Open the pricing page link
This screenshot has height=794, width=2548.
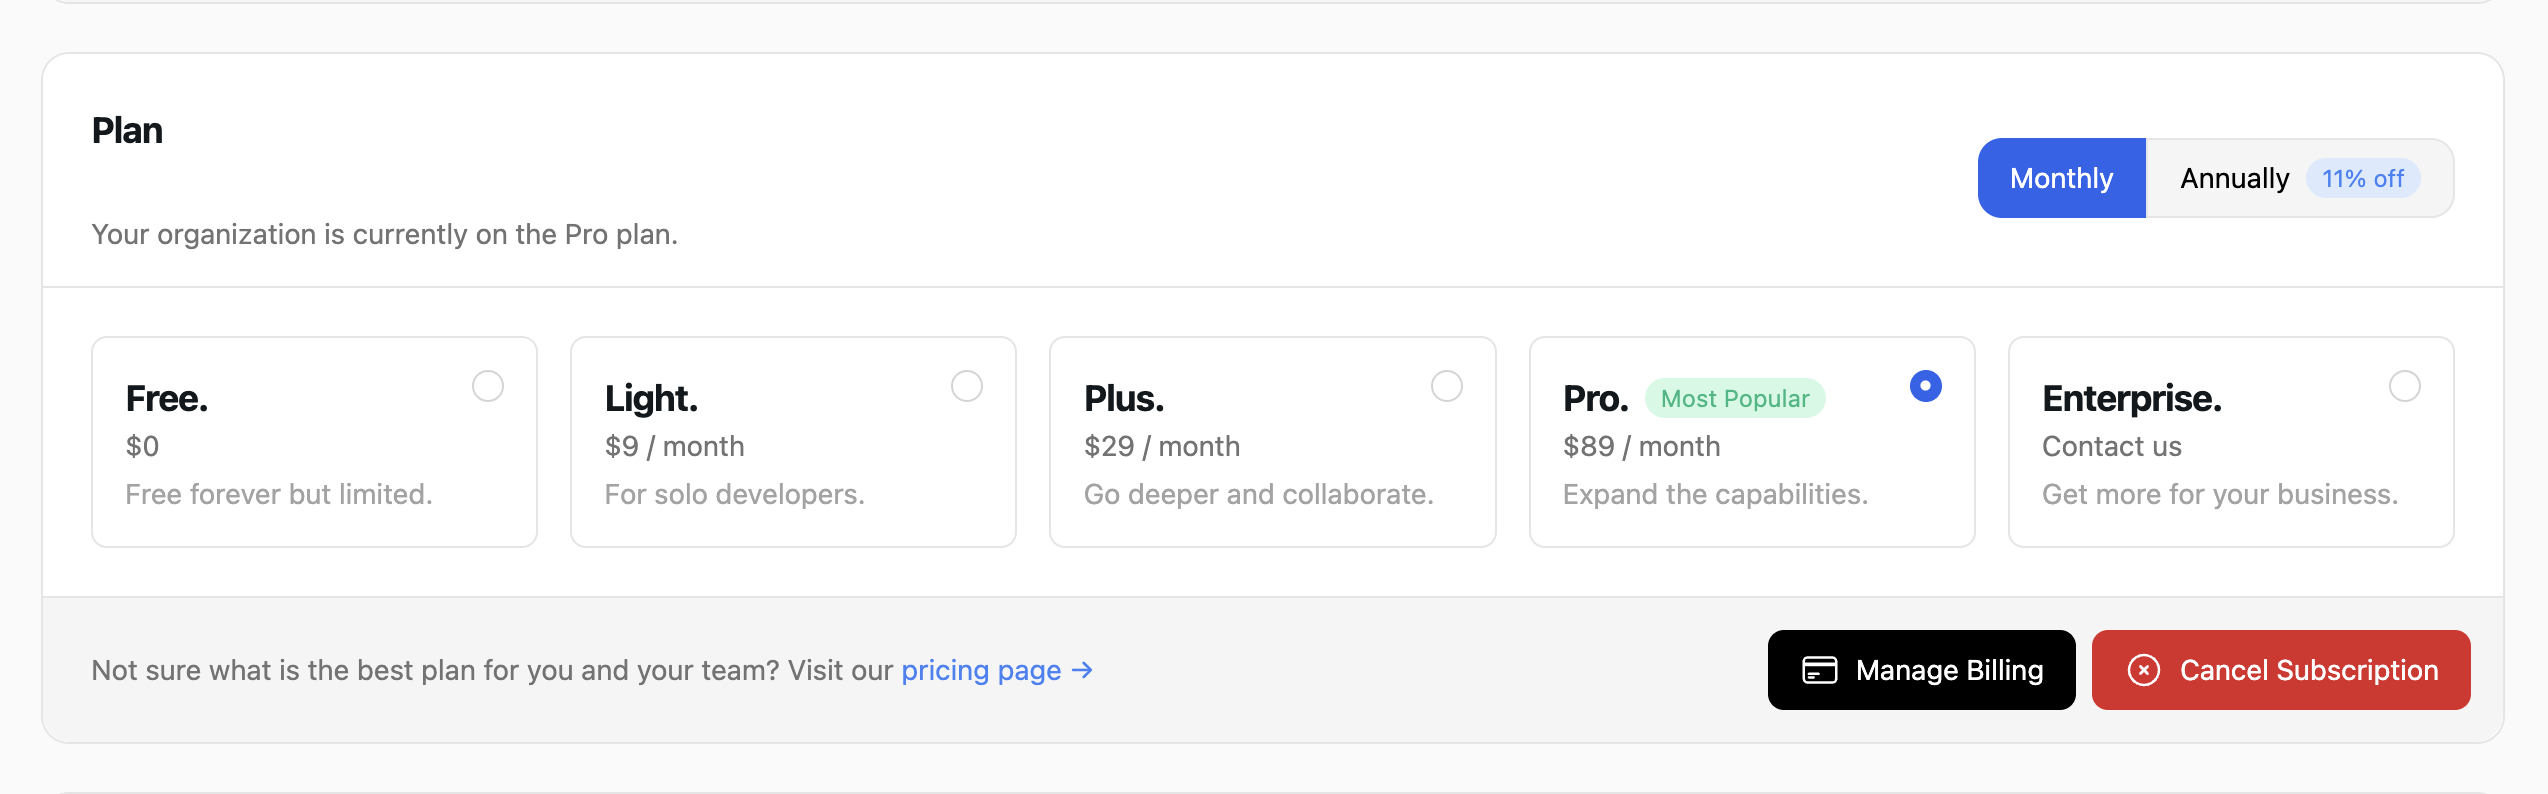980,670
